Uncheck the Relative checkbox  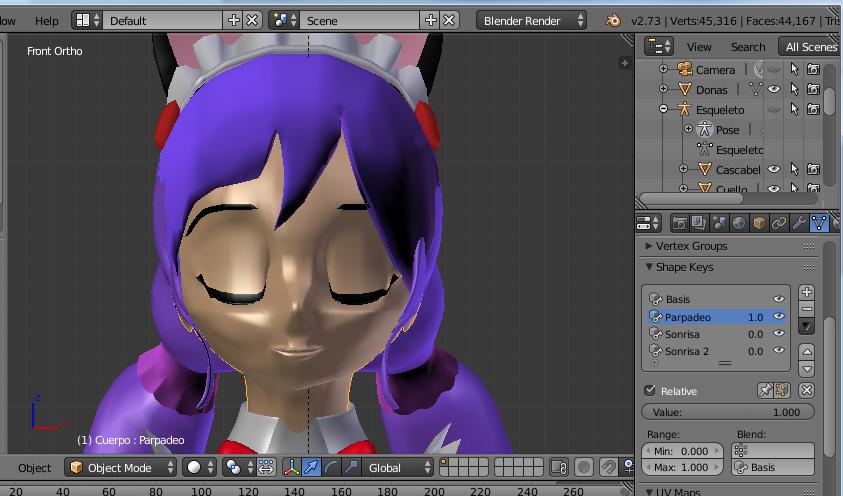click(649, 390)
